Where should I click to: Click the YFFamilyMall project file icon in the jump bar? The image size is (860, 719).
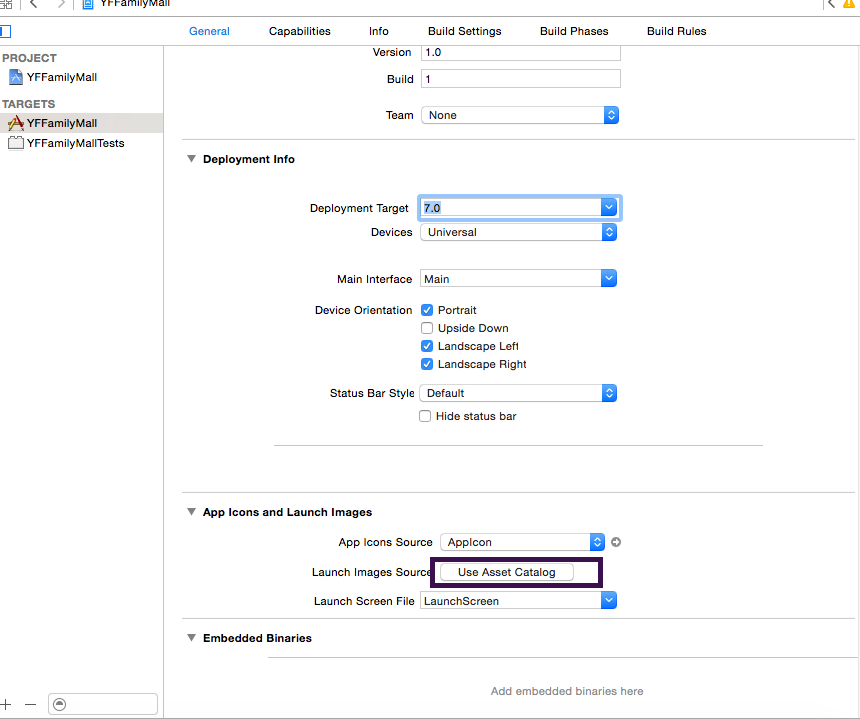(88, 4)
